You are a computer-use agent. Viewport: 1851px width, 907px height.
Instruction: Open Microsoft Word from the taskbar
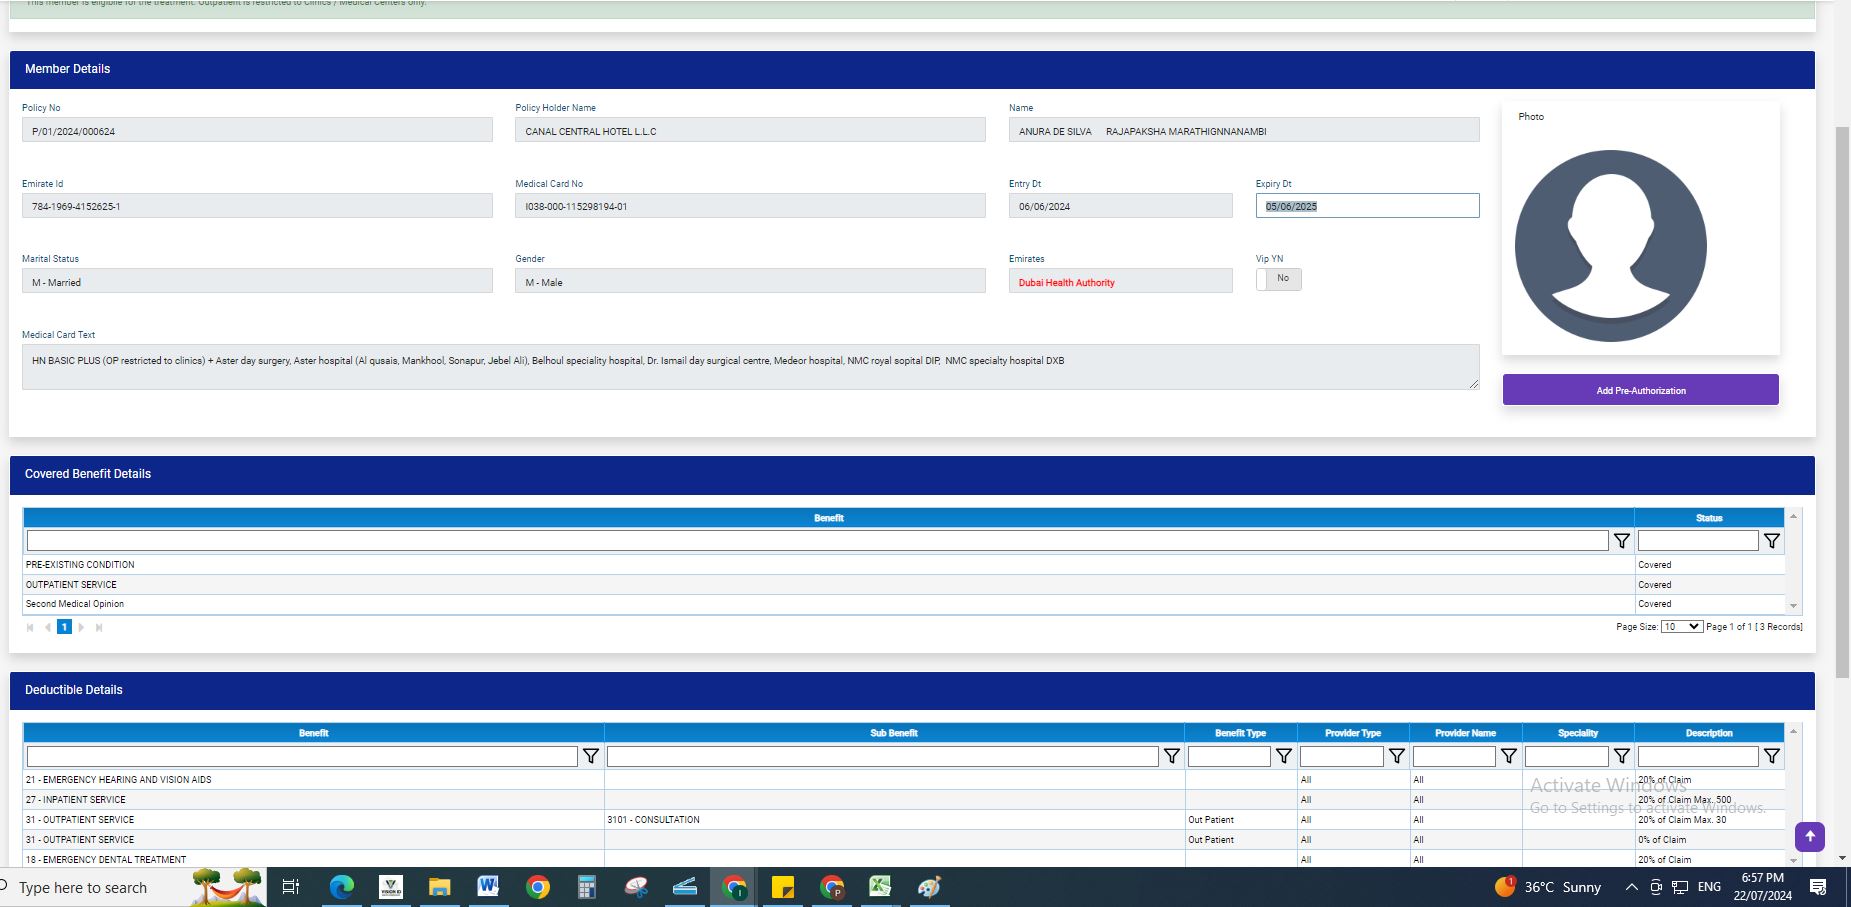[x=488, y=887]
